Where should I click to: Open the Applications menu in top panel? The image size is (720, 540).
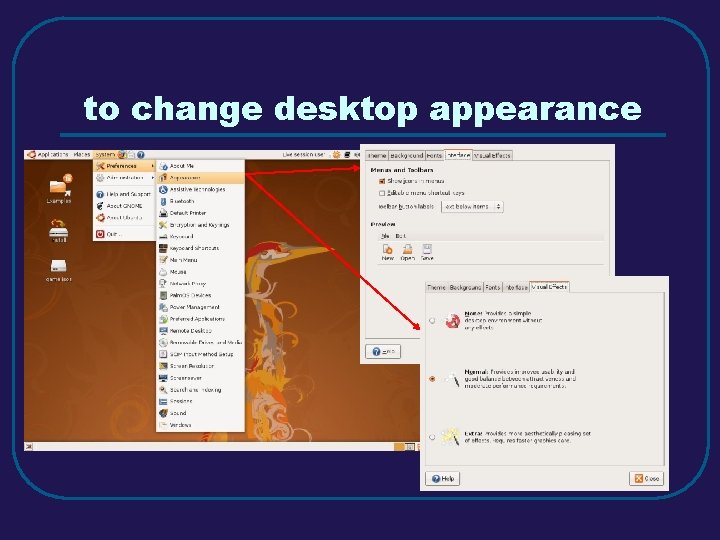click(x=48, y=155)
